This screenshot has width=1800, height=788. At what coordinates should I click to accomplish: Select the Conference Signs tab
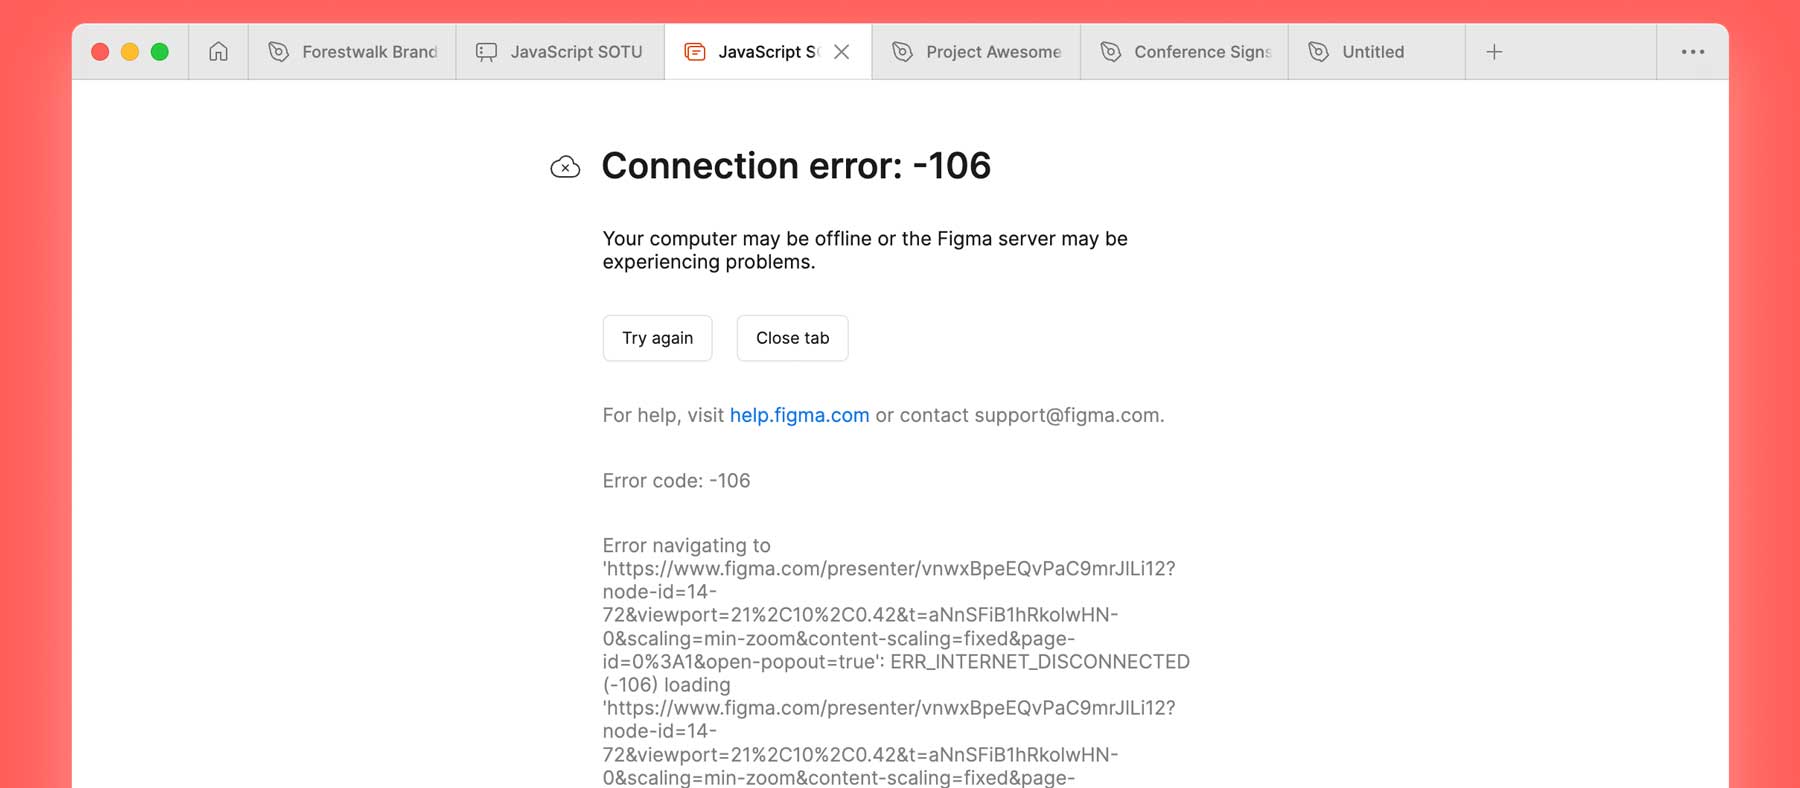click(x=1184, y=52)
